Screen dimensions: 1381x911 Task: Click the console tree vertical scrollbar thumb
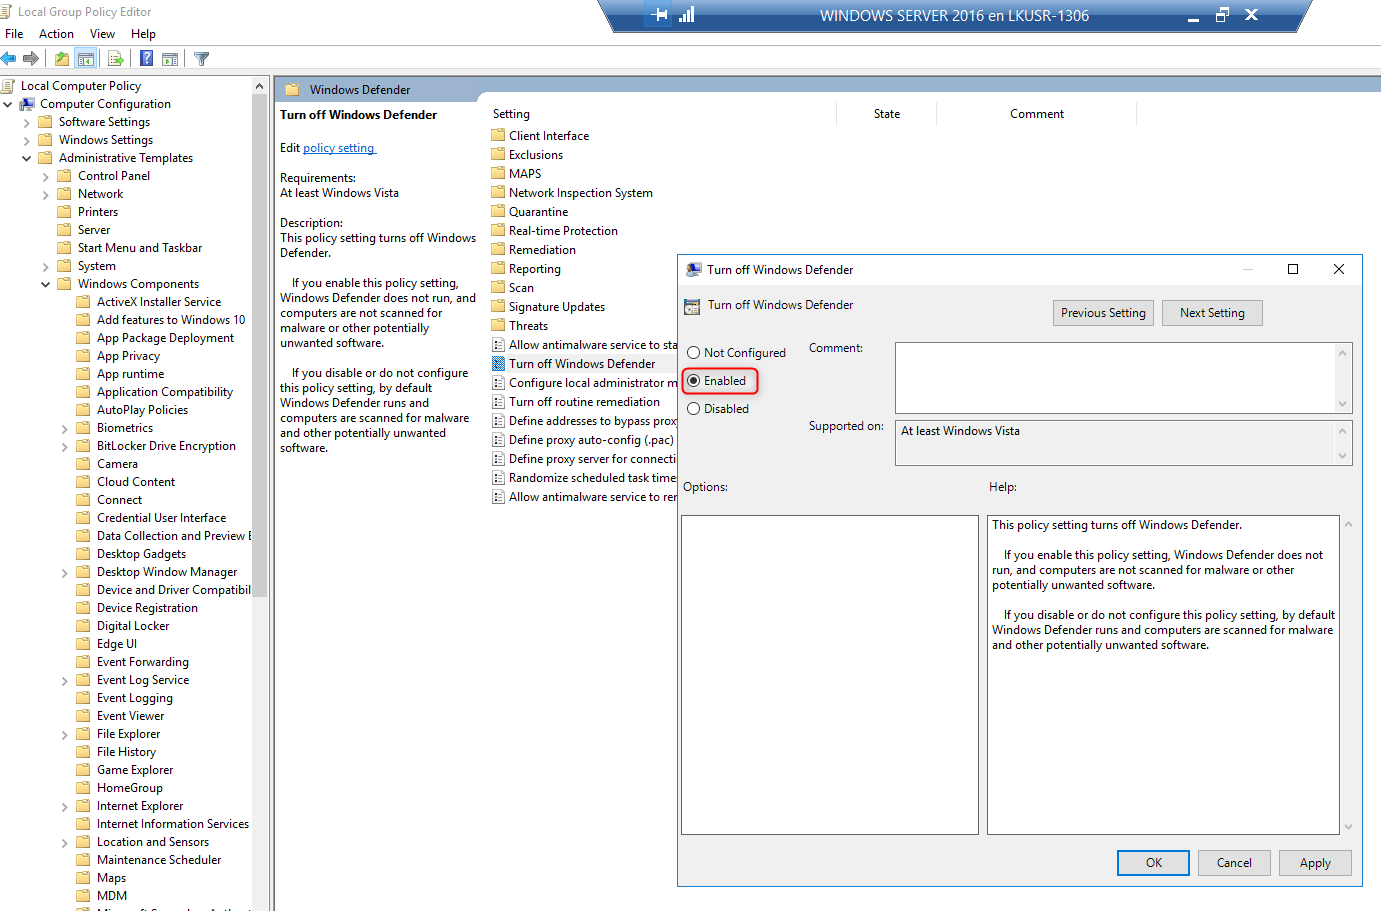click(x=260, y=346)
